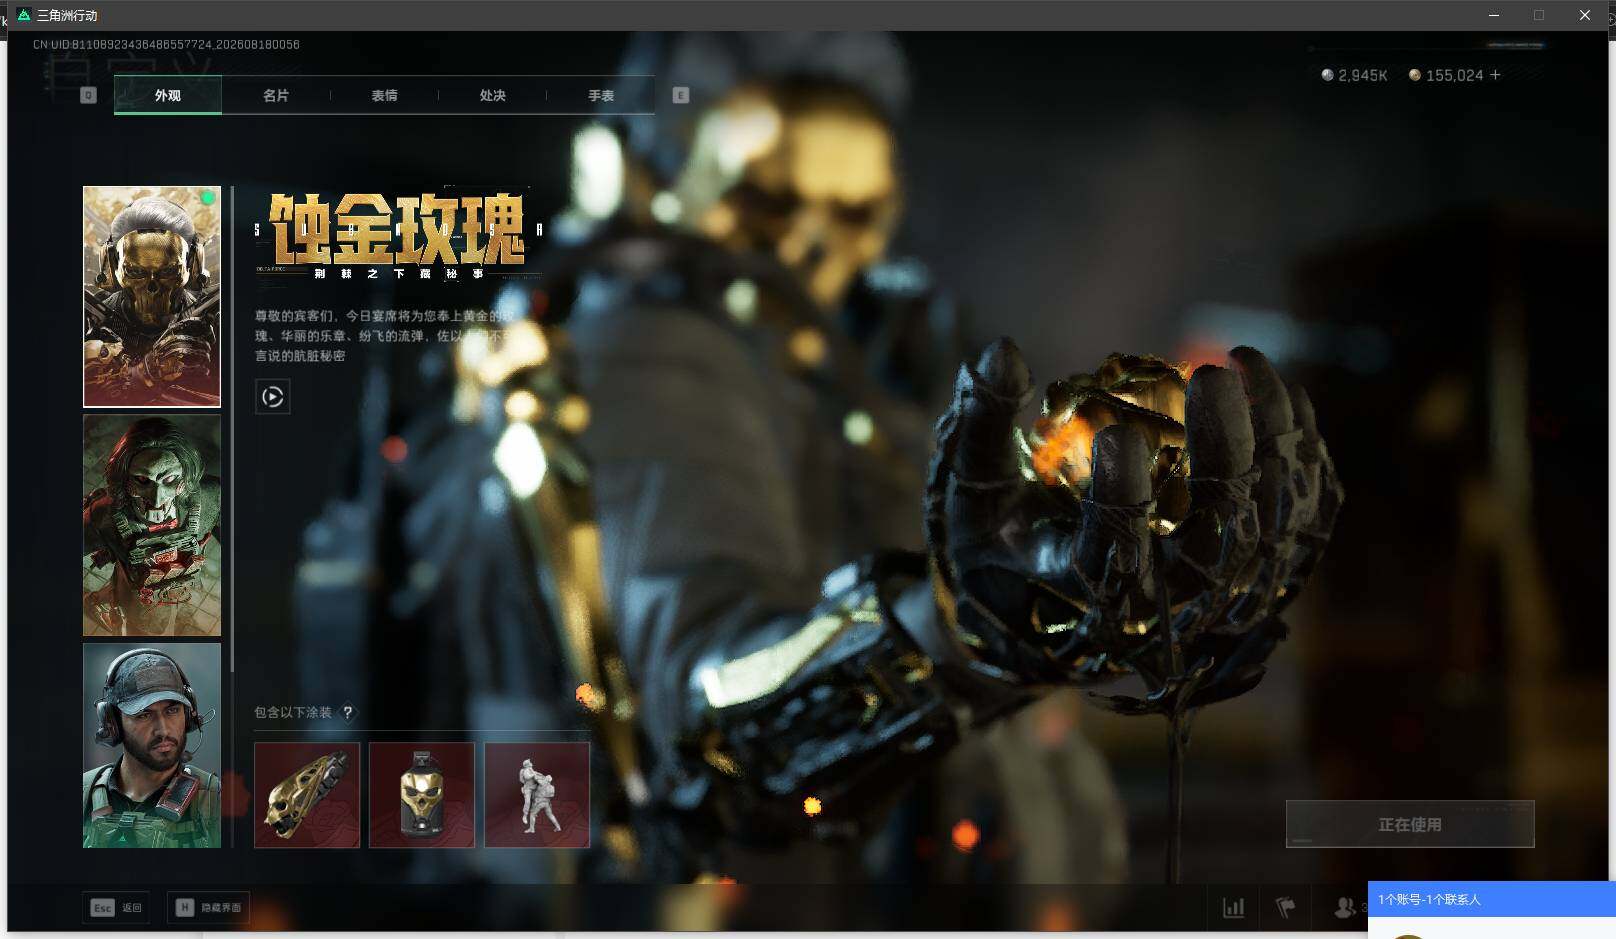View the white figure execution item
The image size is (1616, 939).
[x=537, y=795]
